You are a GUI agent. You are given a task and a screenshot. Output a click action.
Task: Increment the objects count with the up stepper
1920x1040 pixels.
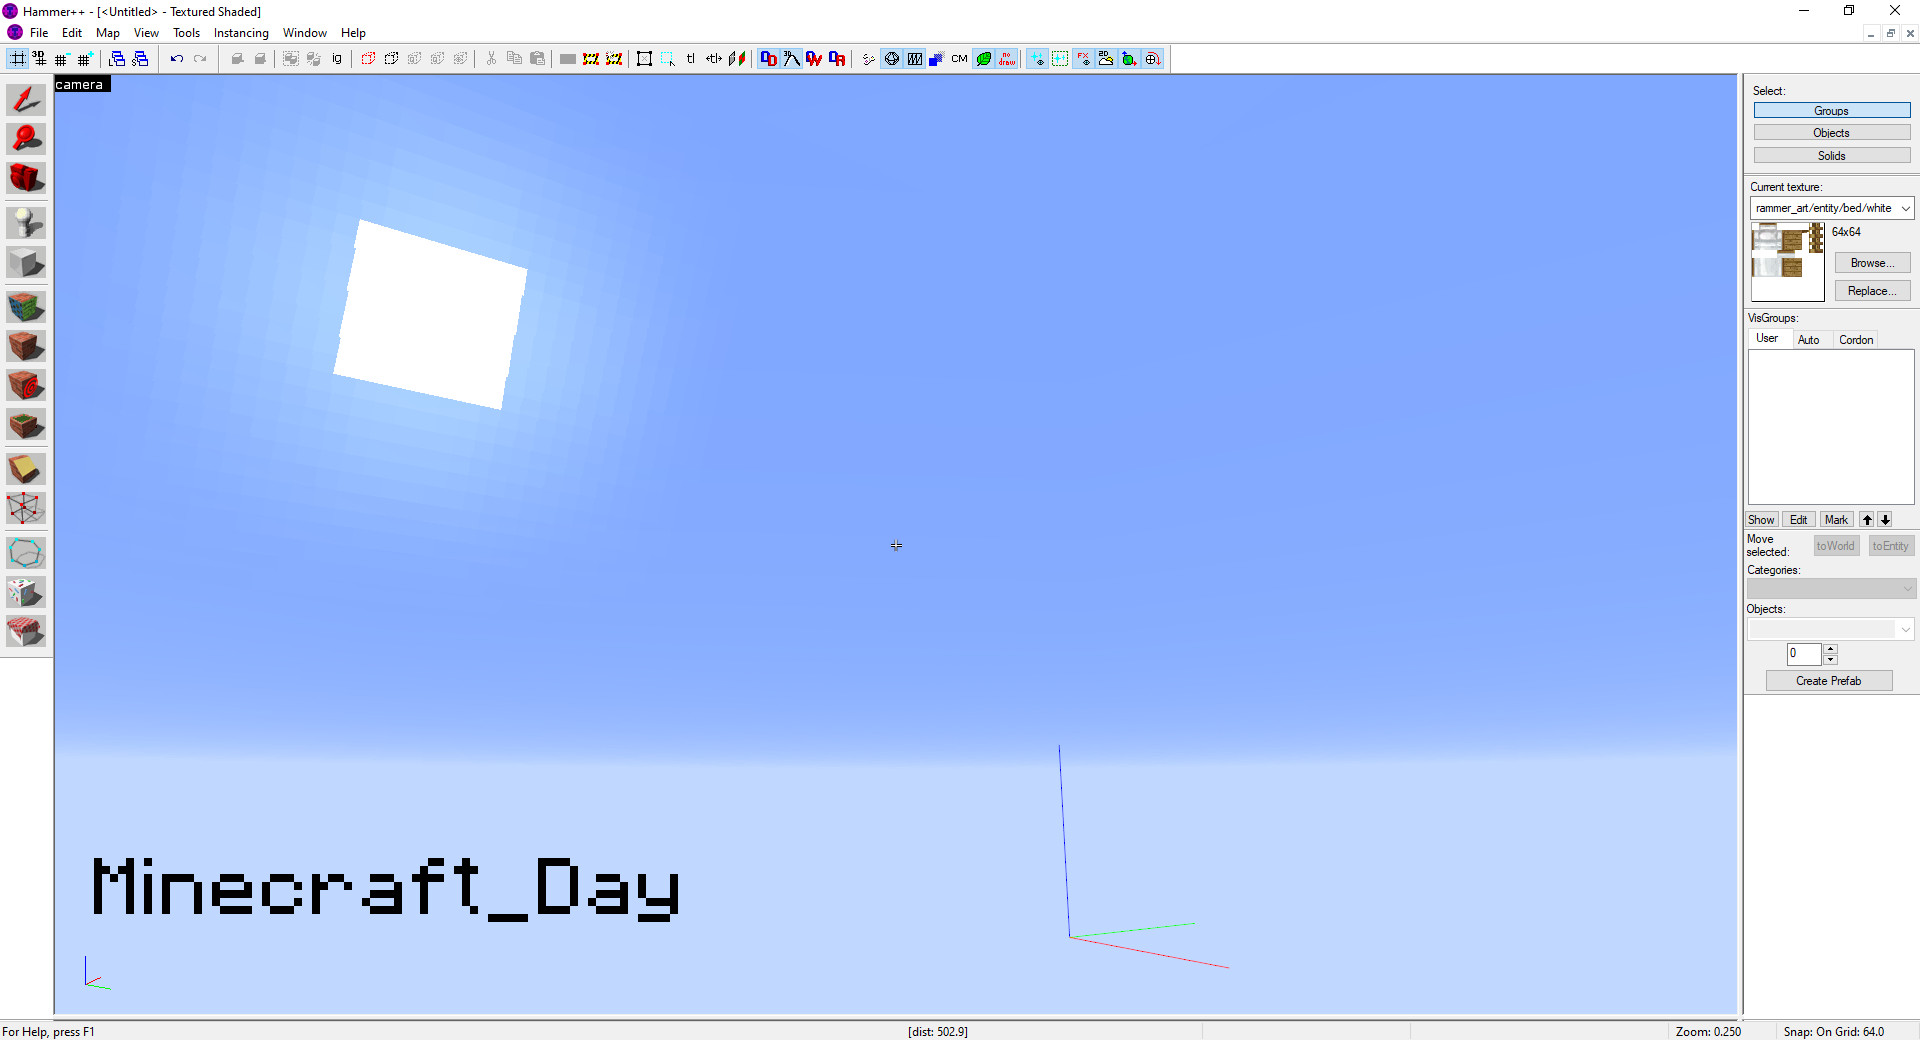pos(1831,649)
